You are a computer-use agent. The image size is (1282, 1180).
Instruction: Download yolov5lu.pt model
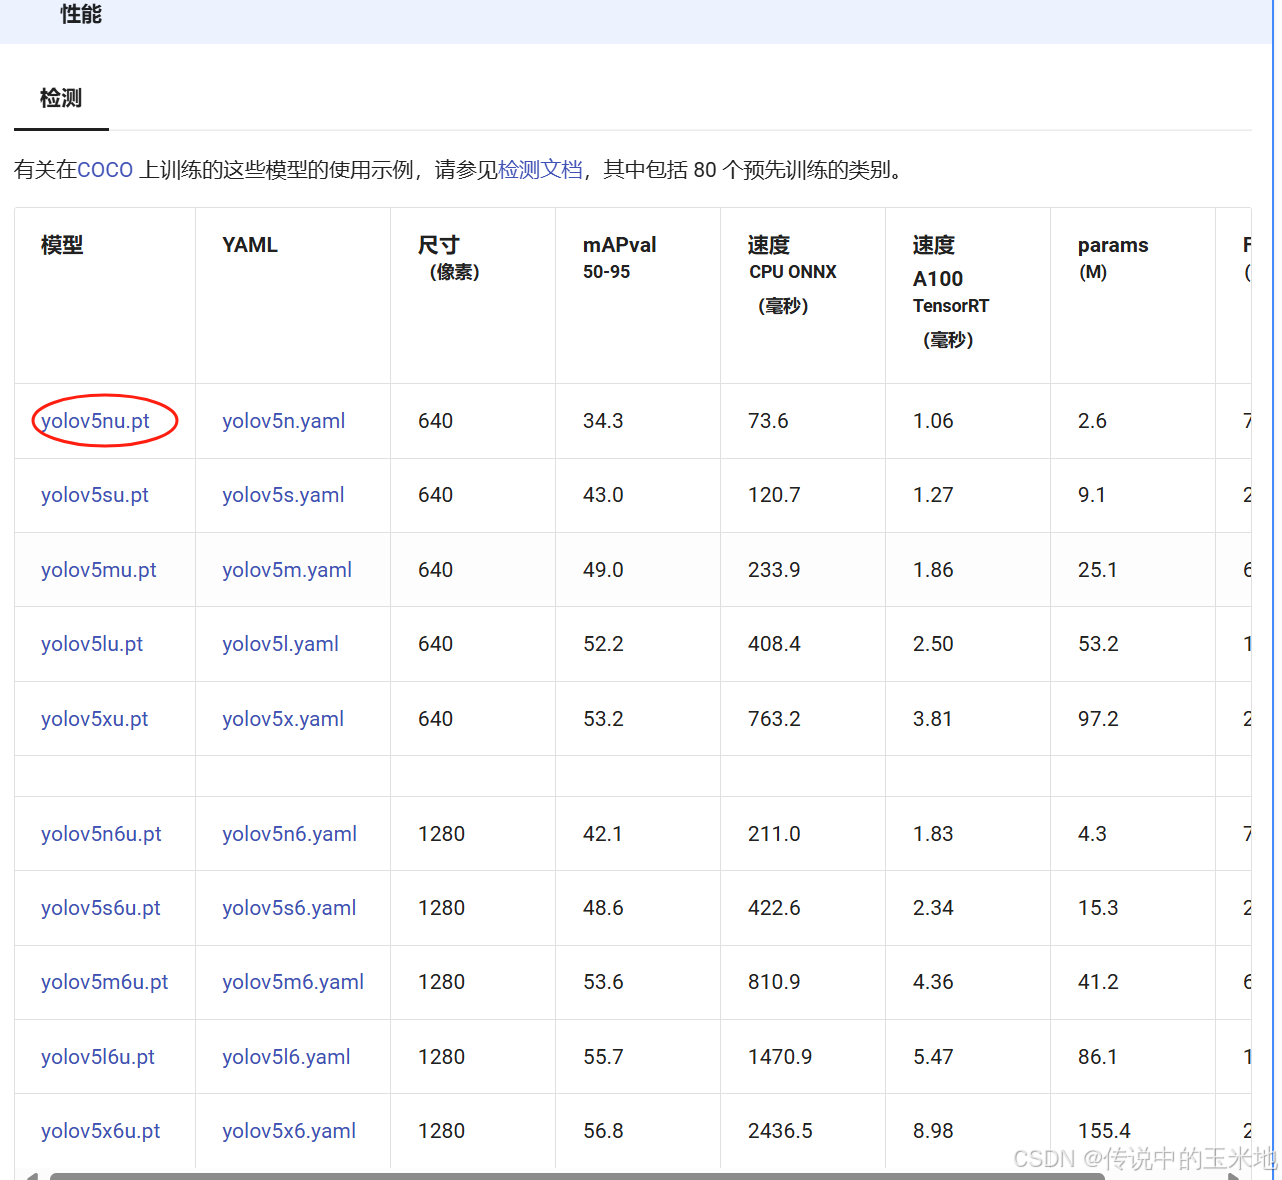[x=92, y=644]
